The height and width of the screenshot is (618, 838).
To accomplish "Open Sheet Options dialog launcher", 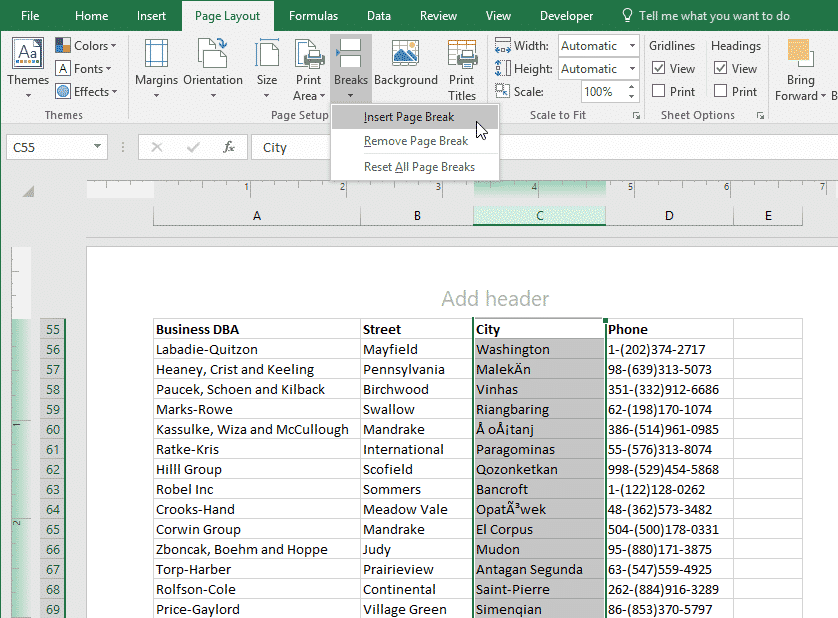I will click(x=760, y=115).
